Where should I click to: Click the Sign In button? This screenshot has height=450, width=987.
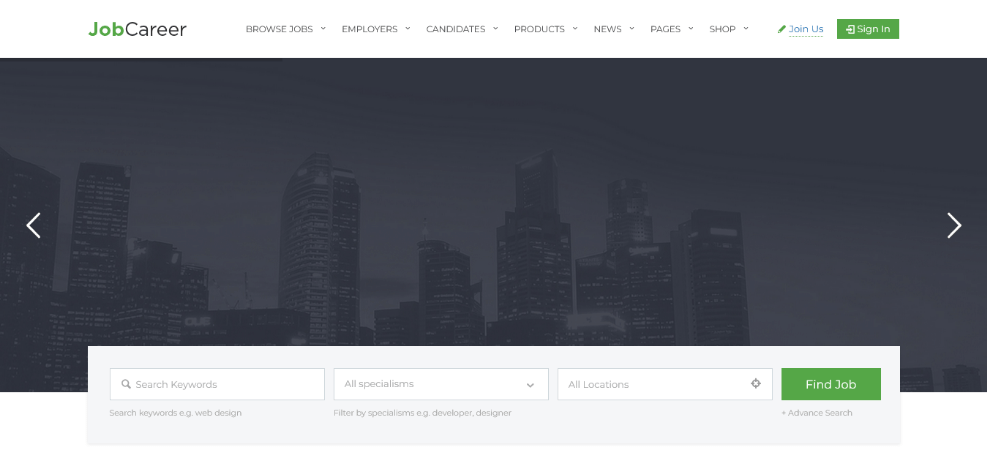[867, 29]
